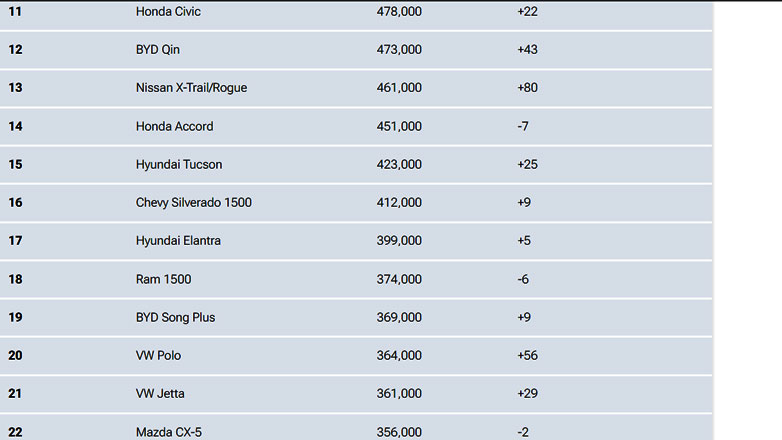Viewport: 782px width, 440px height.
Task: Click the Hyundai Tucson cell
Action: click(179, 164)
